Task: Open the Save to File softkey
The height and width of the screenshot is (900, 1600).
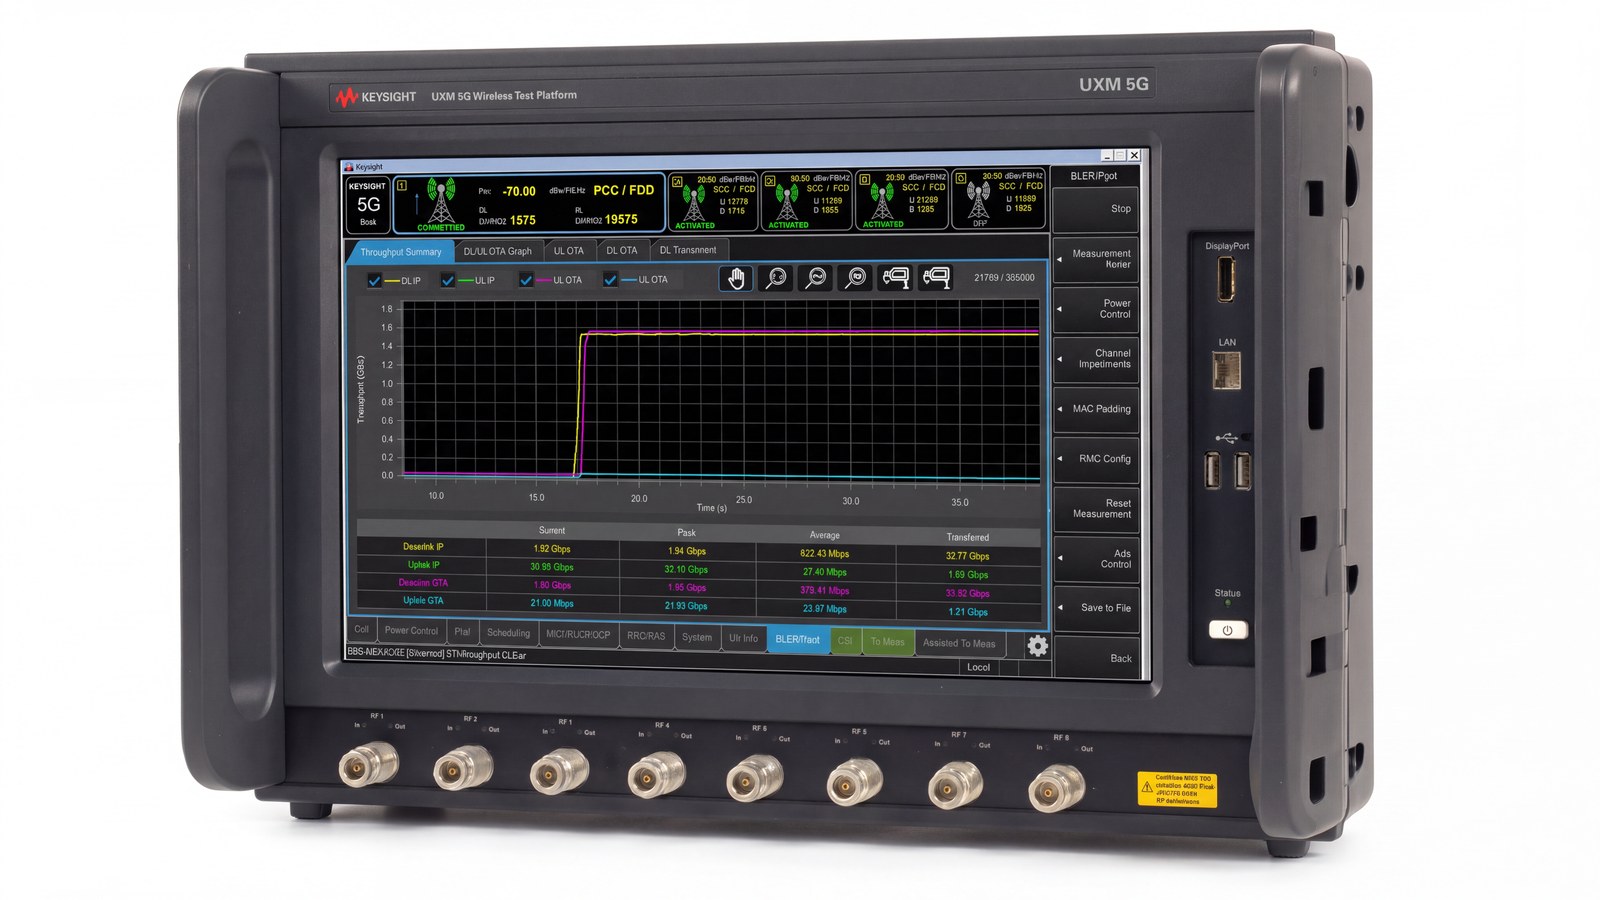Action: pos(1096,608)
